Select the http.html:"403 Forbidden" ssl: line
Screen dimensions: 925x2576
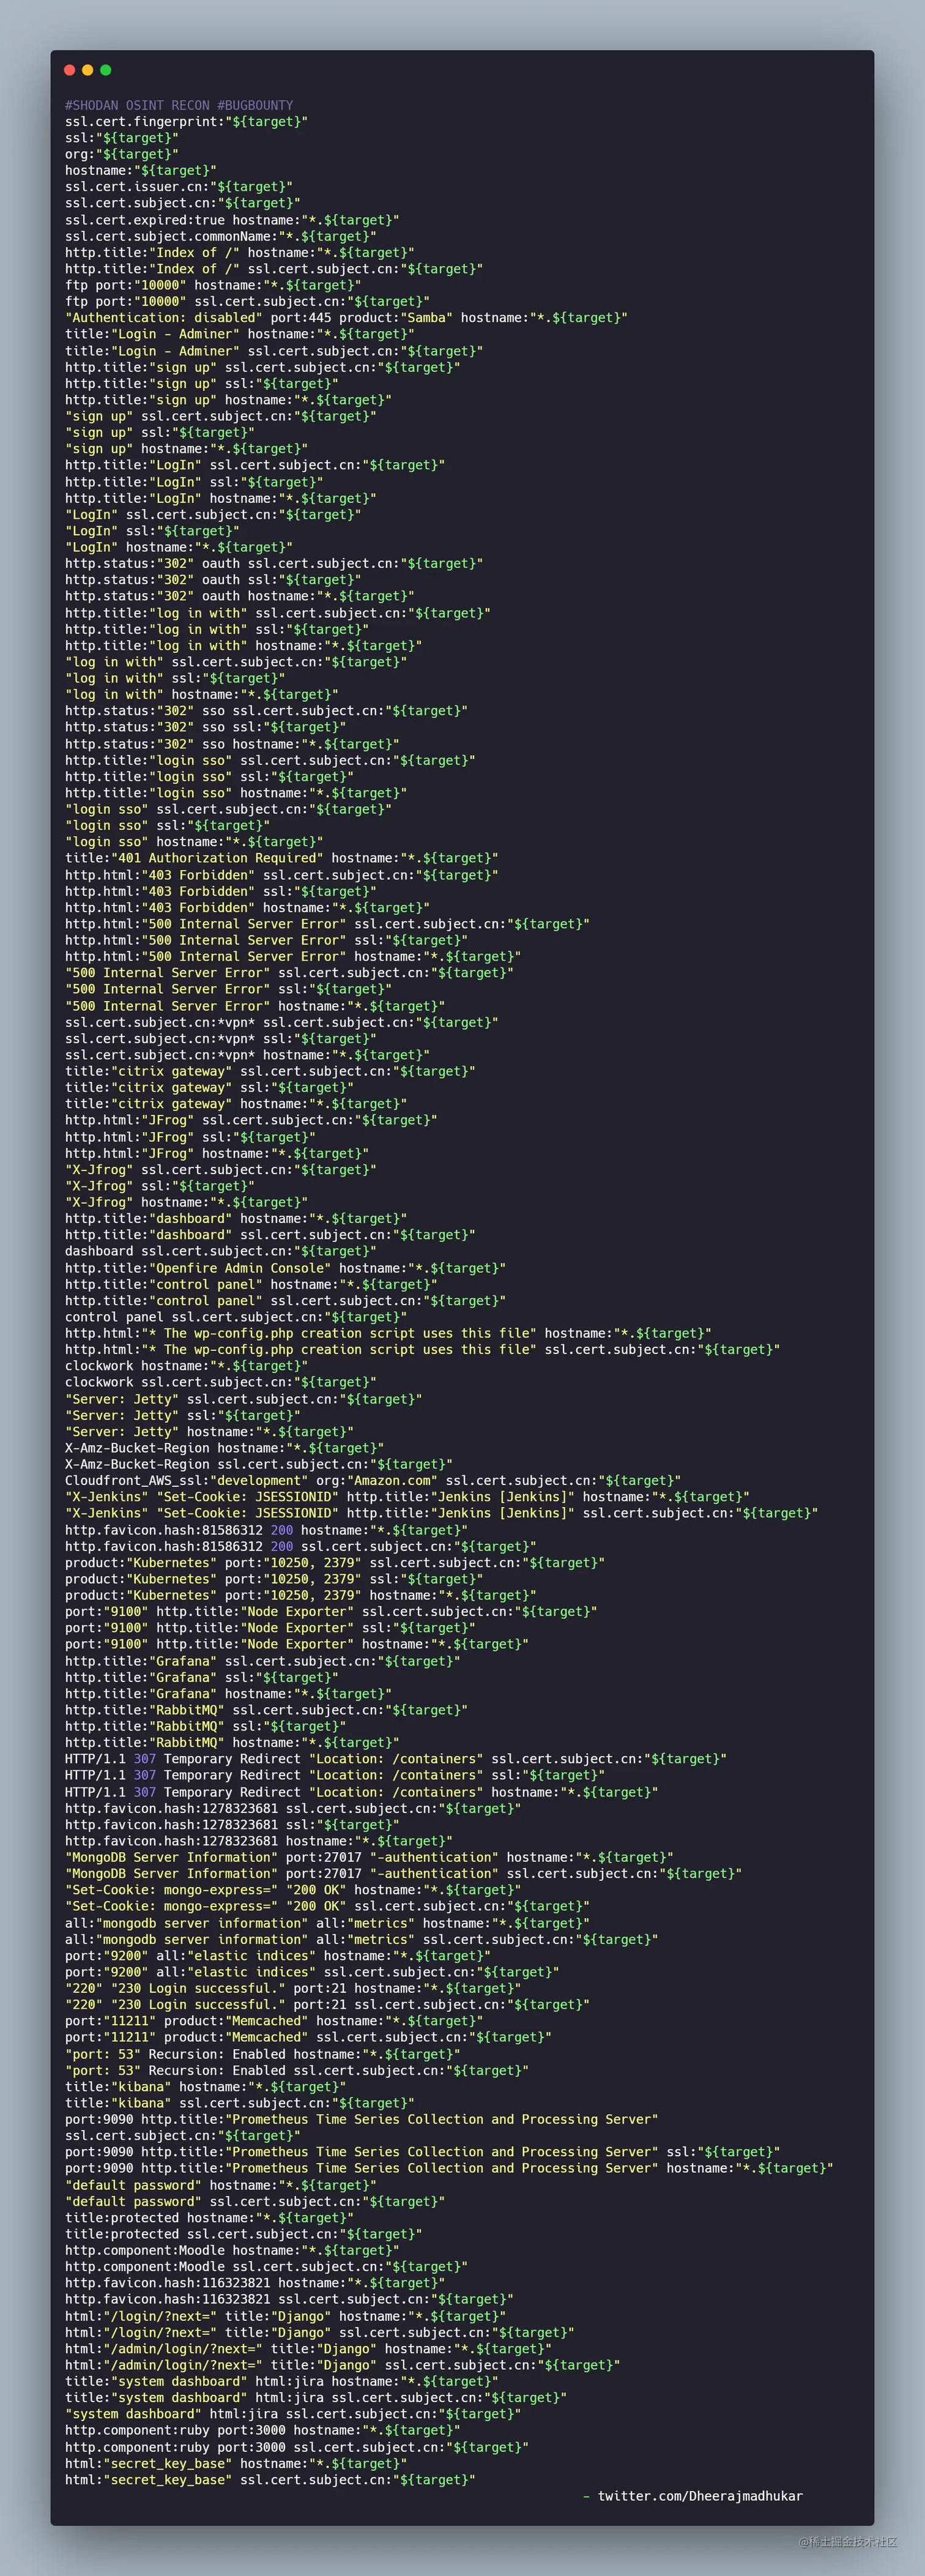[x=221, y=891]
